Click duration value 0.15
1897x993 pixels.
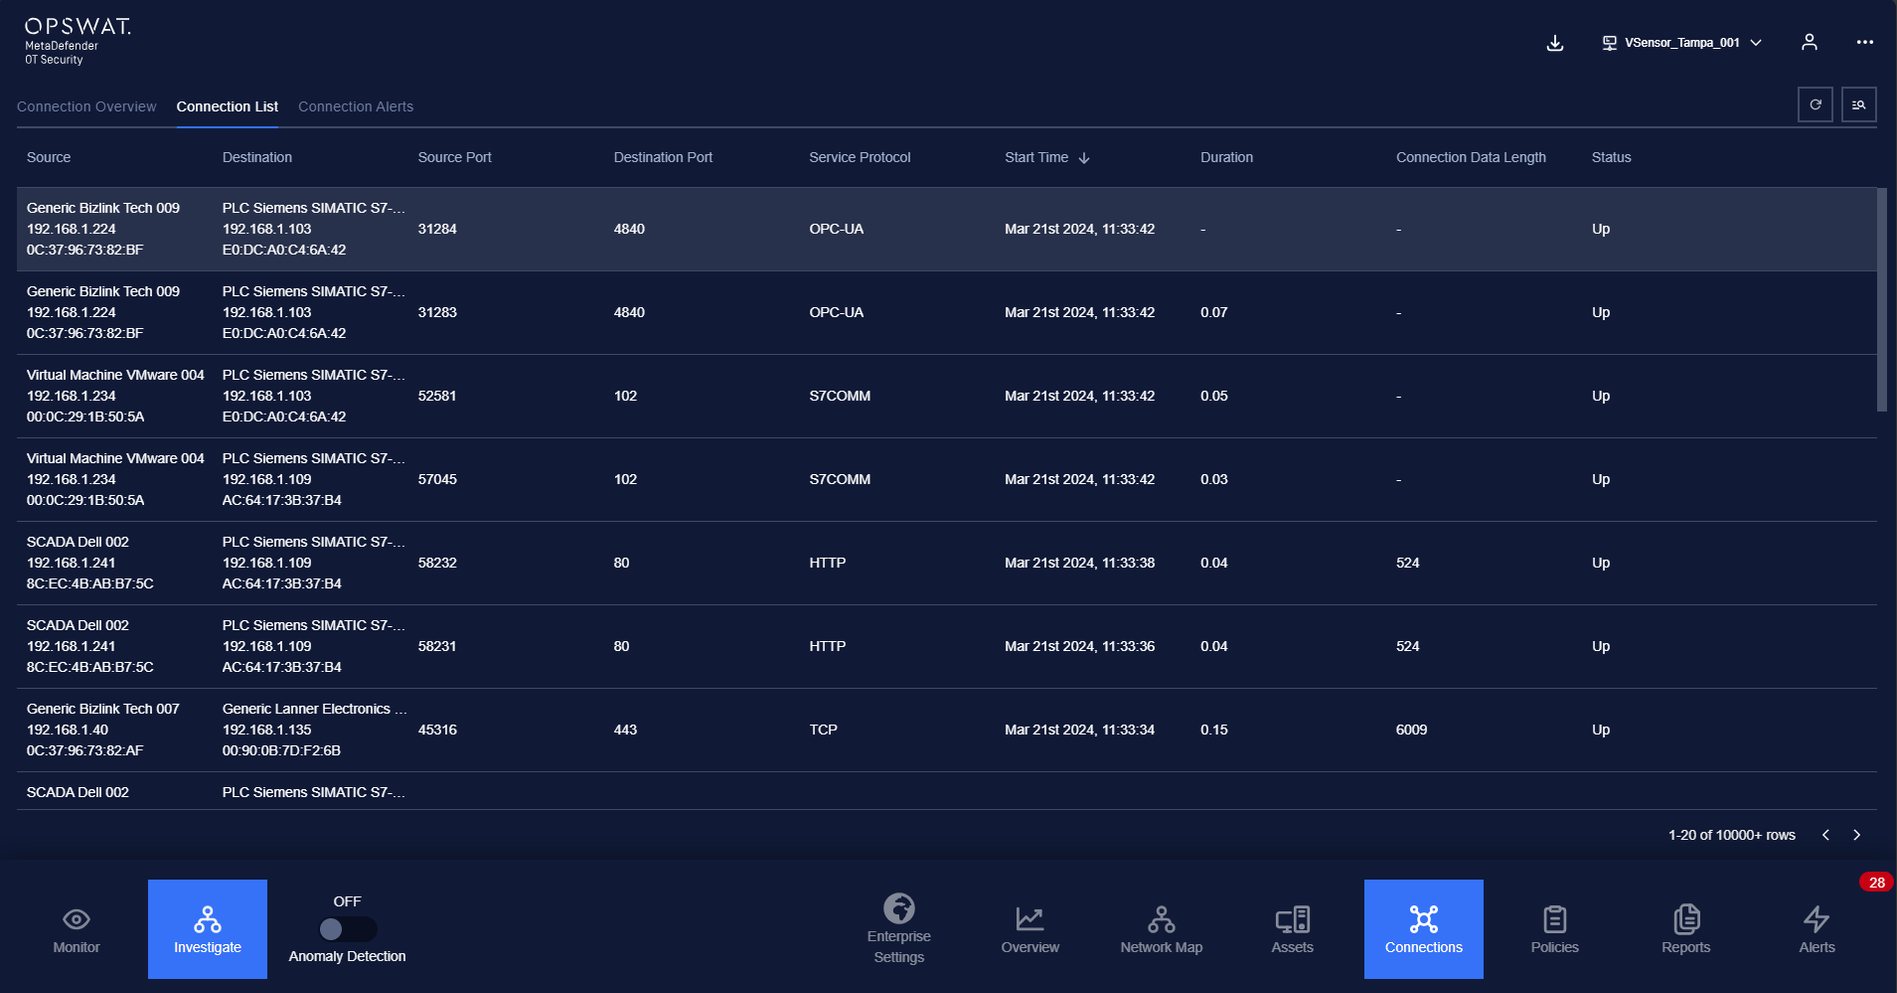(x=1214, y=730)
